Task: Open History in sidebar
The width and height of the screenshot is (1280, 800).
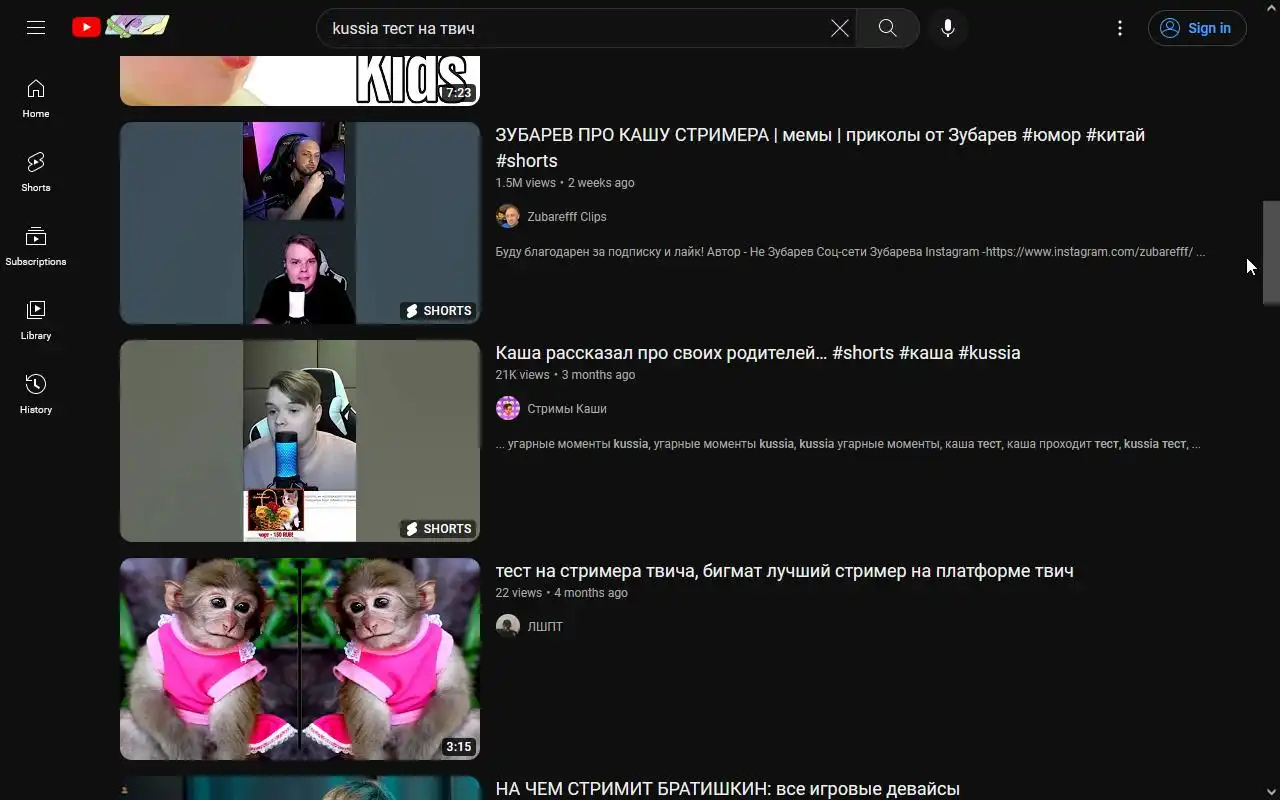Action: [36, 394]
